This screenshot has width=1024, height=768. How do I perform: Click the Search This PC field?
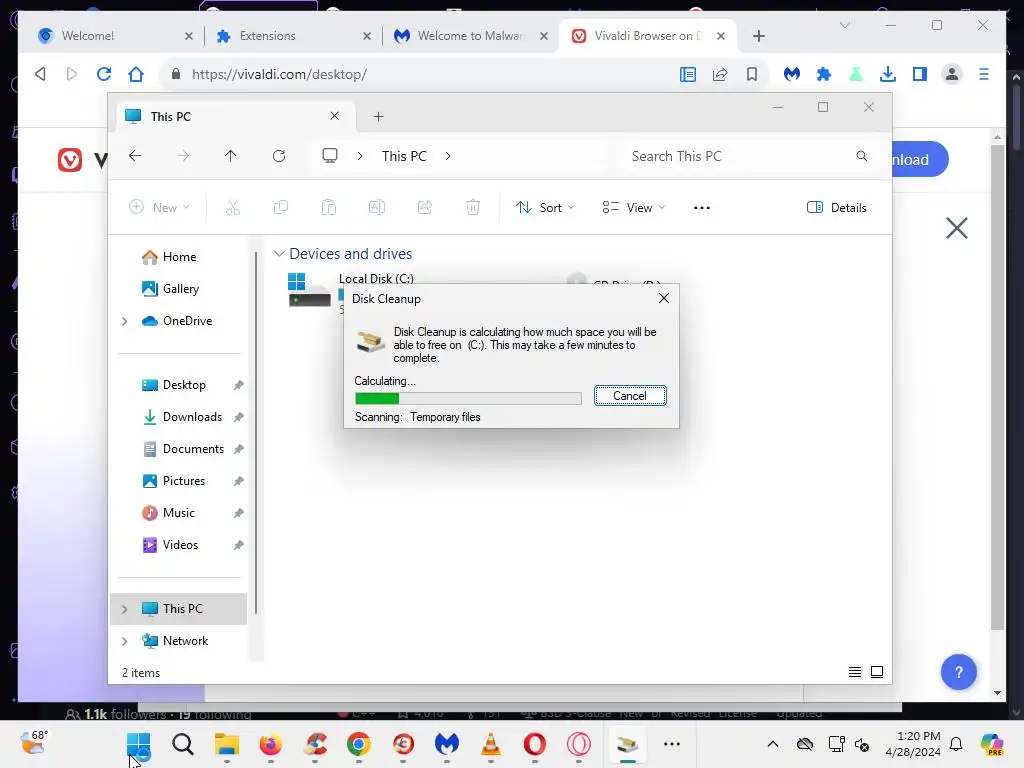pos(748,156)
